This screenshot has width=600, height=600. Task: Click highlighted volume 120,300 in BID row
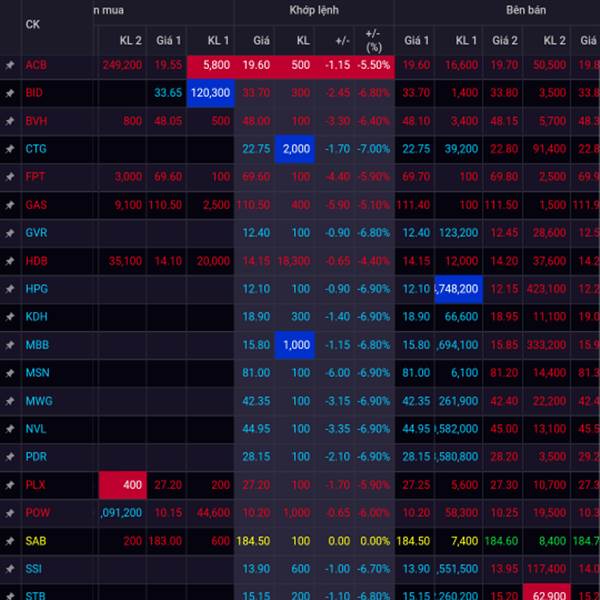coord(210,93)
